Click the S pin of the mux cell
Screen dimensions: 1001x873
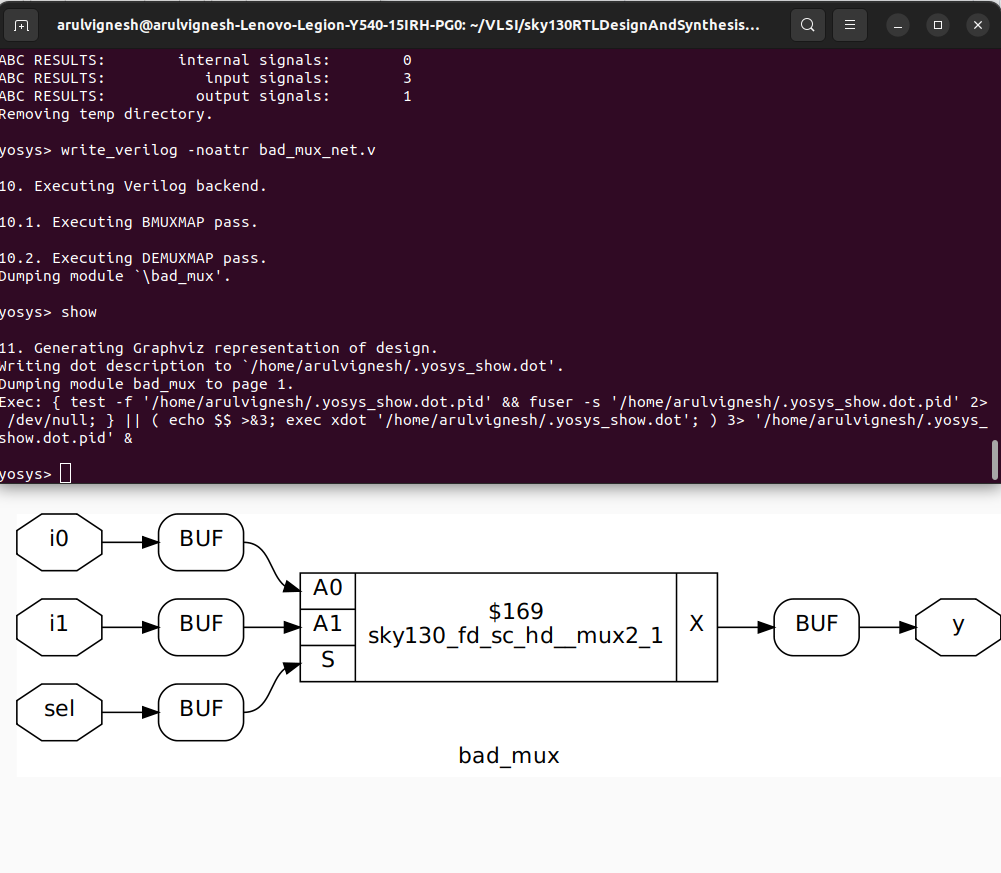click(326, 660)
